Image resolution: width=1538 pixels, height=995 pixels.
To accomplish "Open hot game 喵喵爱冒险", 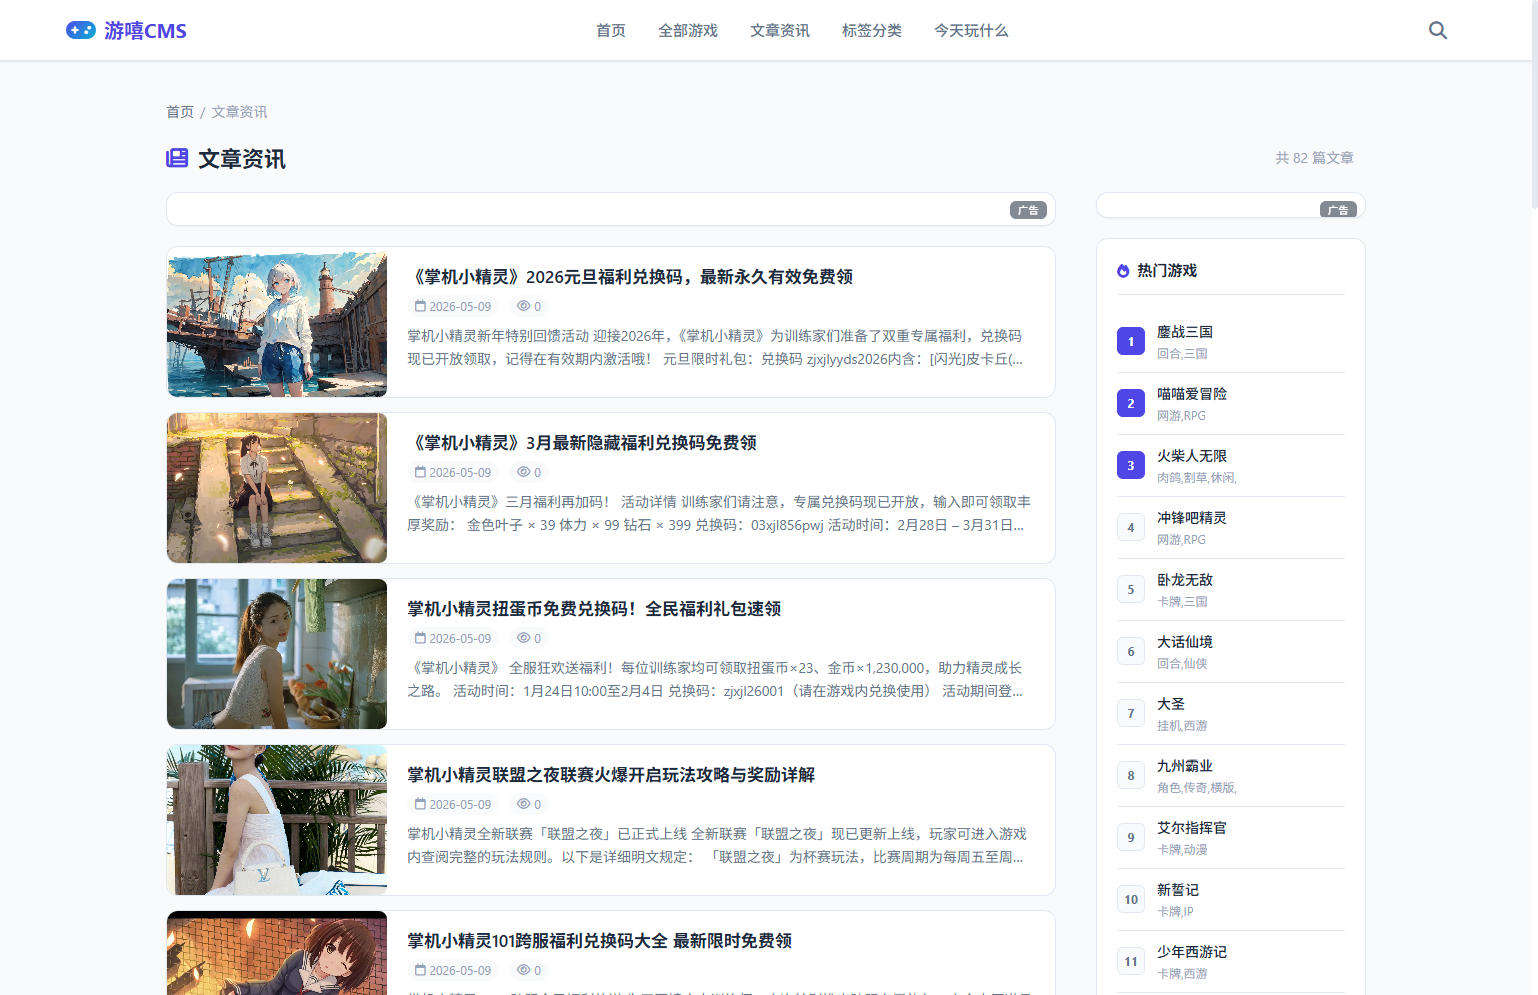I will pos(1192,394).
